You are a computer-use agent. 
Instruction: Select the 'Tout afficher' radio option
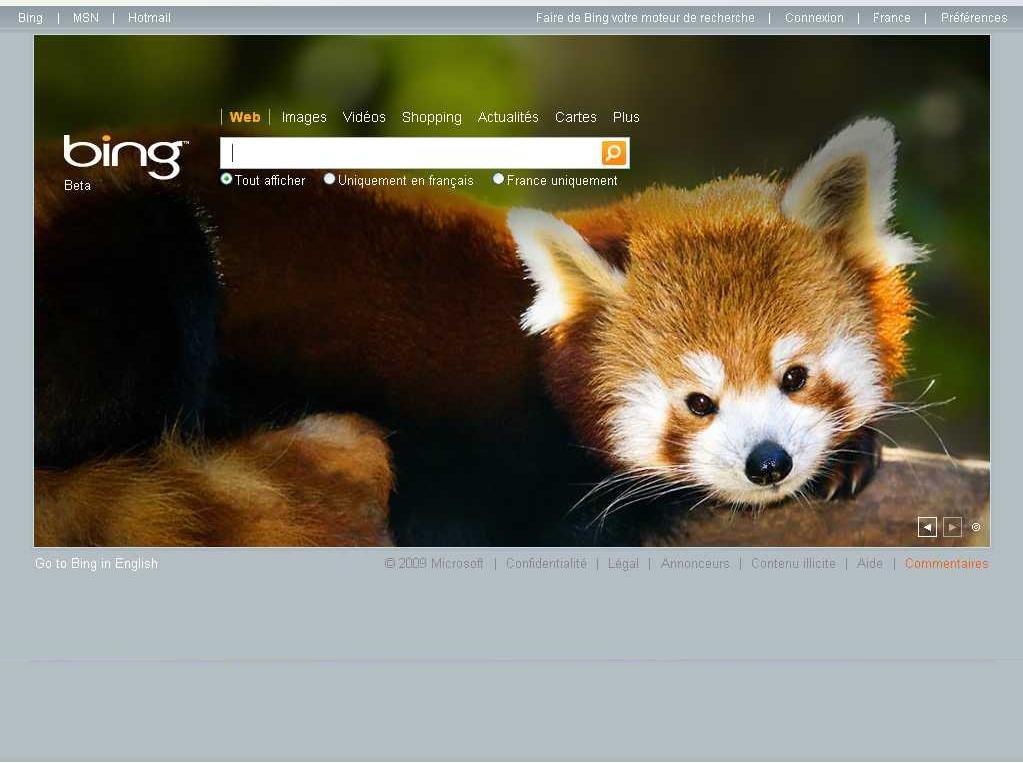[226, 179]
